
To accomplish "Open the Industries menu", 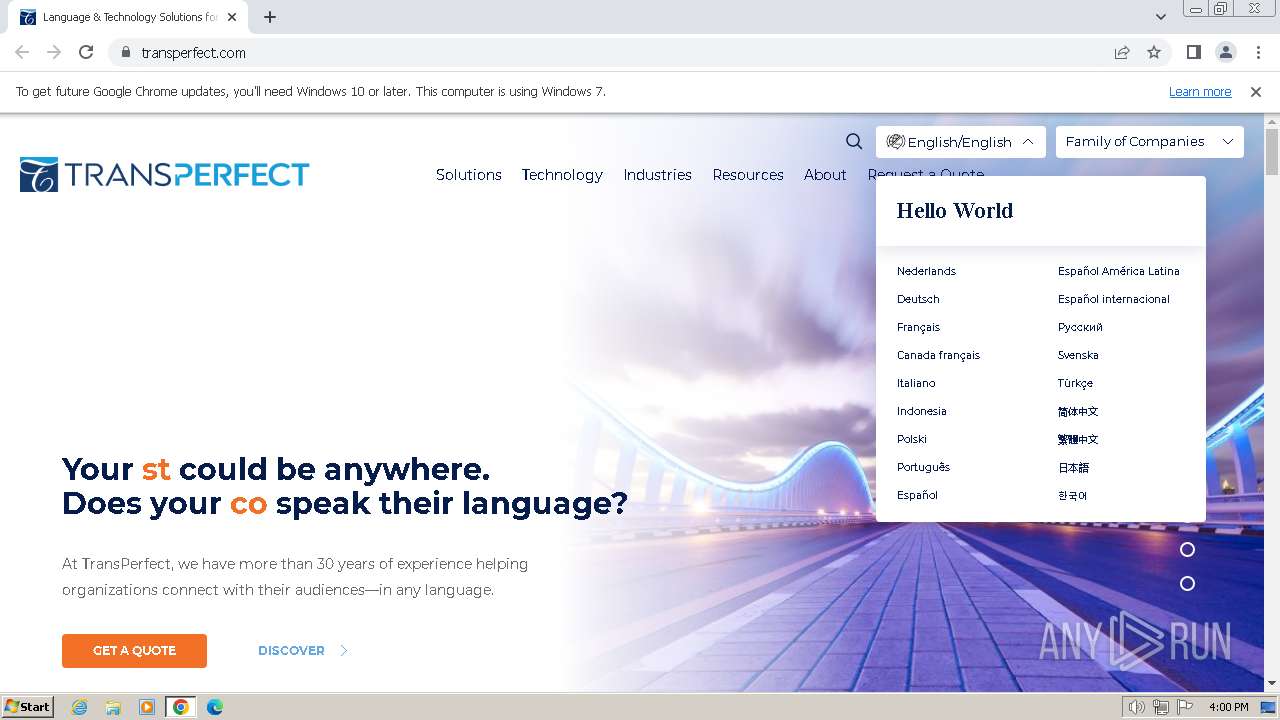I will pyautogui.click(x=657, y=175).
